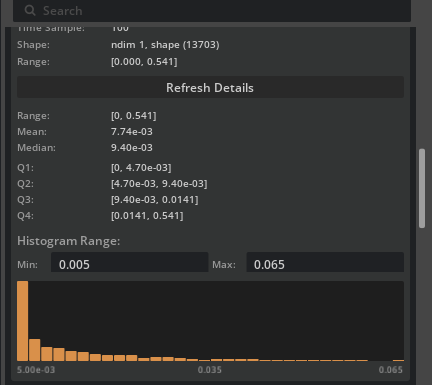
Task: Click the vertical scrollbar thumb
Action: (x=422, y=189)
